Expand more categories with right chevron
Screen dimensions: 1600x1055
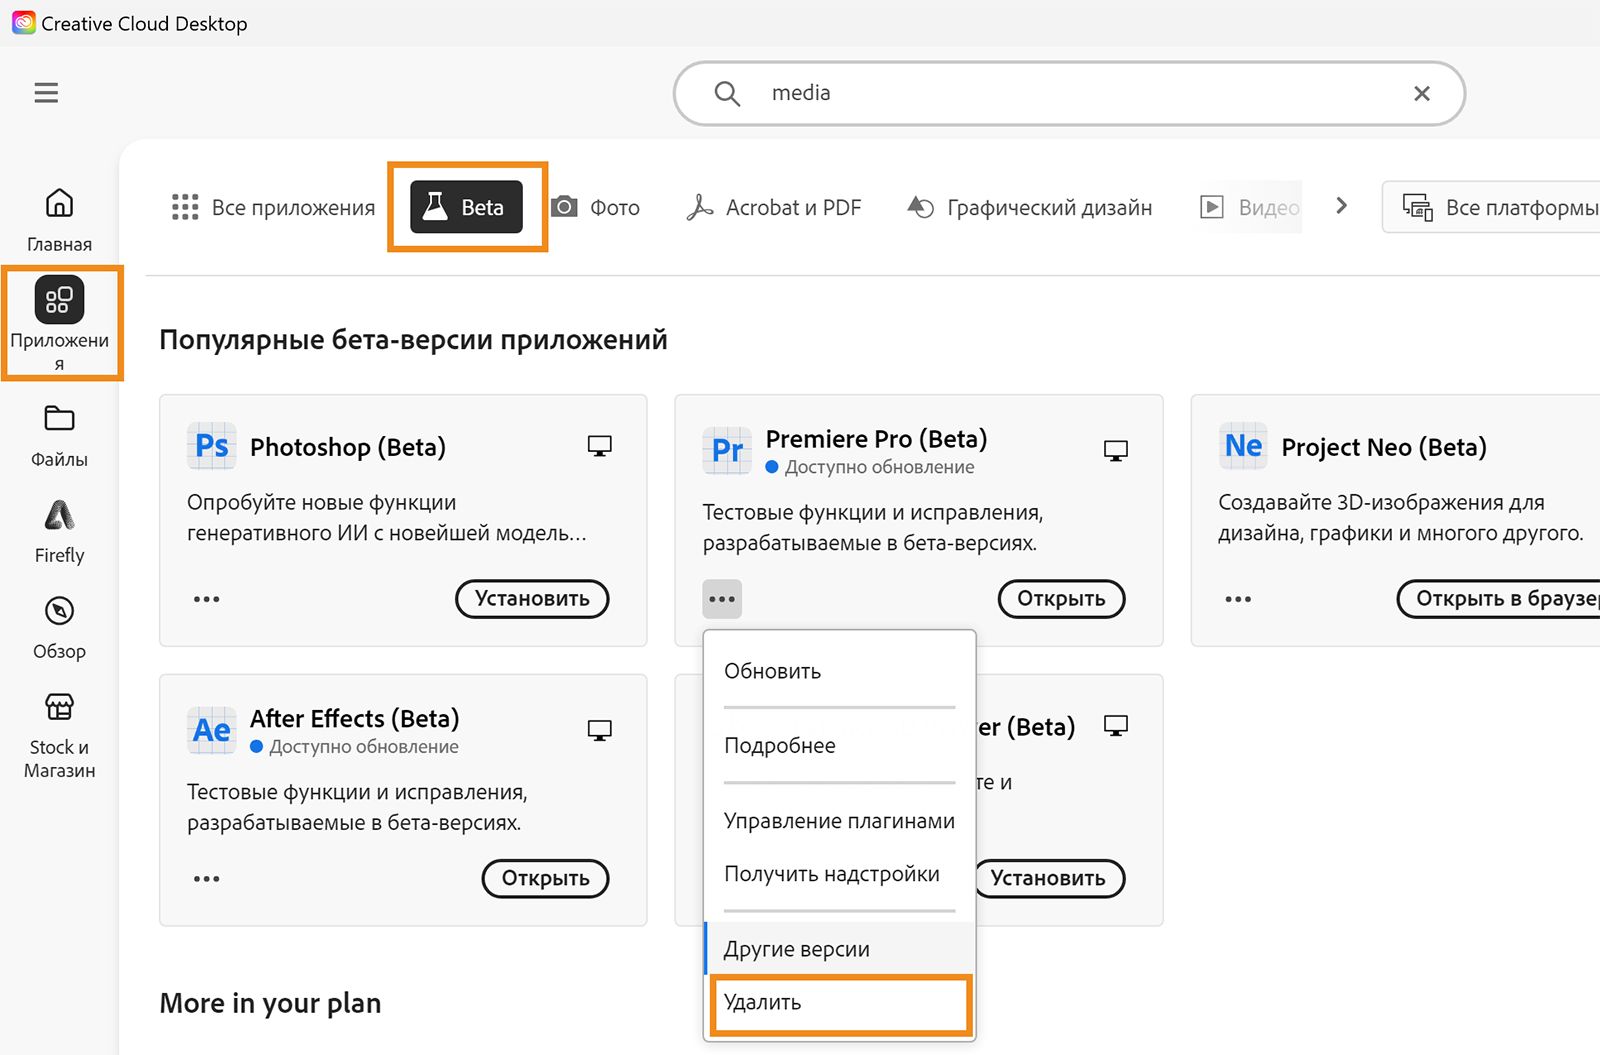point(1341,206)
